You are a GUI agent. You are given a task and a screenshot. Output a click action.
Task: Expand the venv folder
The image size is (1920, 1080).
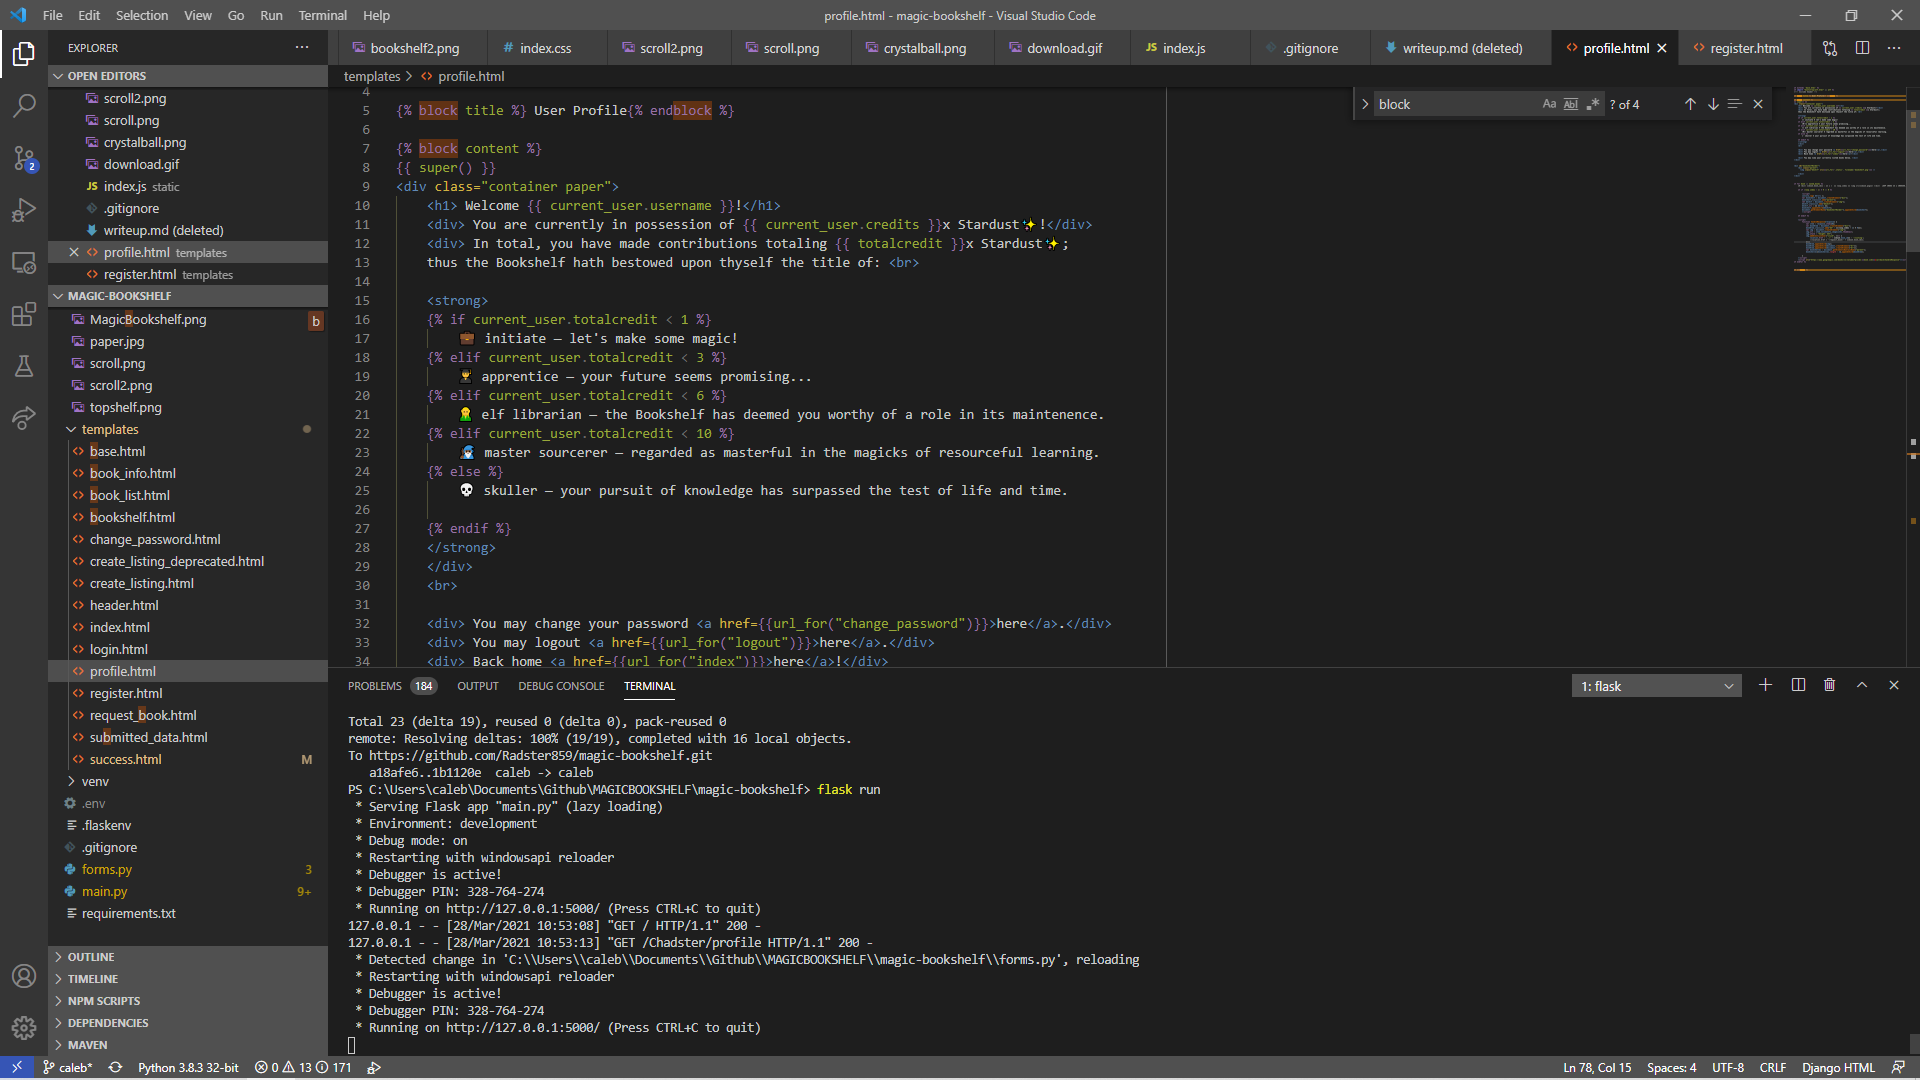(95, 781)
